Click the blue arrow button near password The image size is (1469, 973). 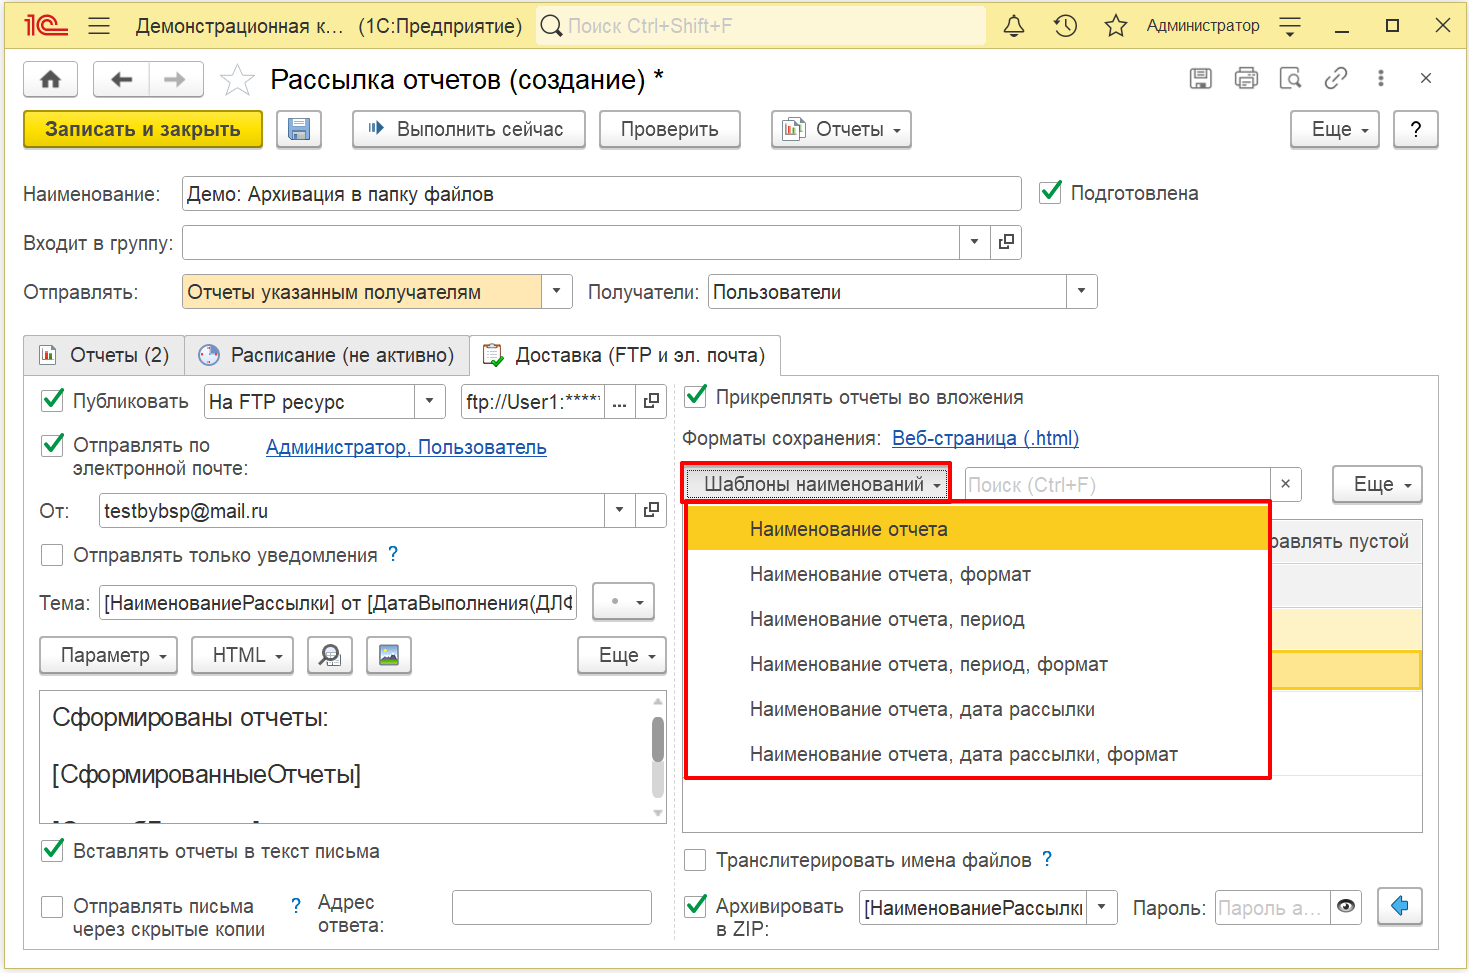tap(1399, 907)
